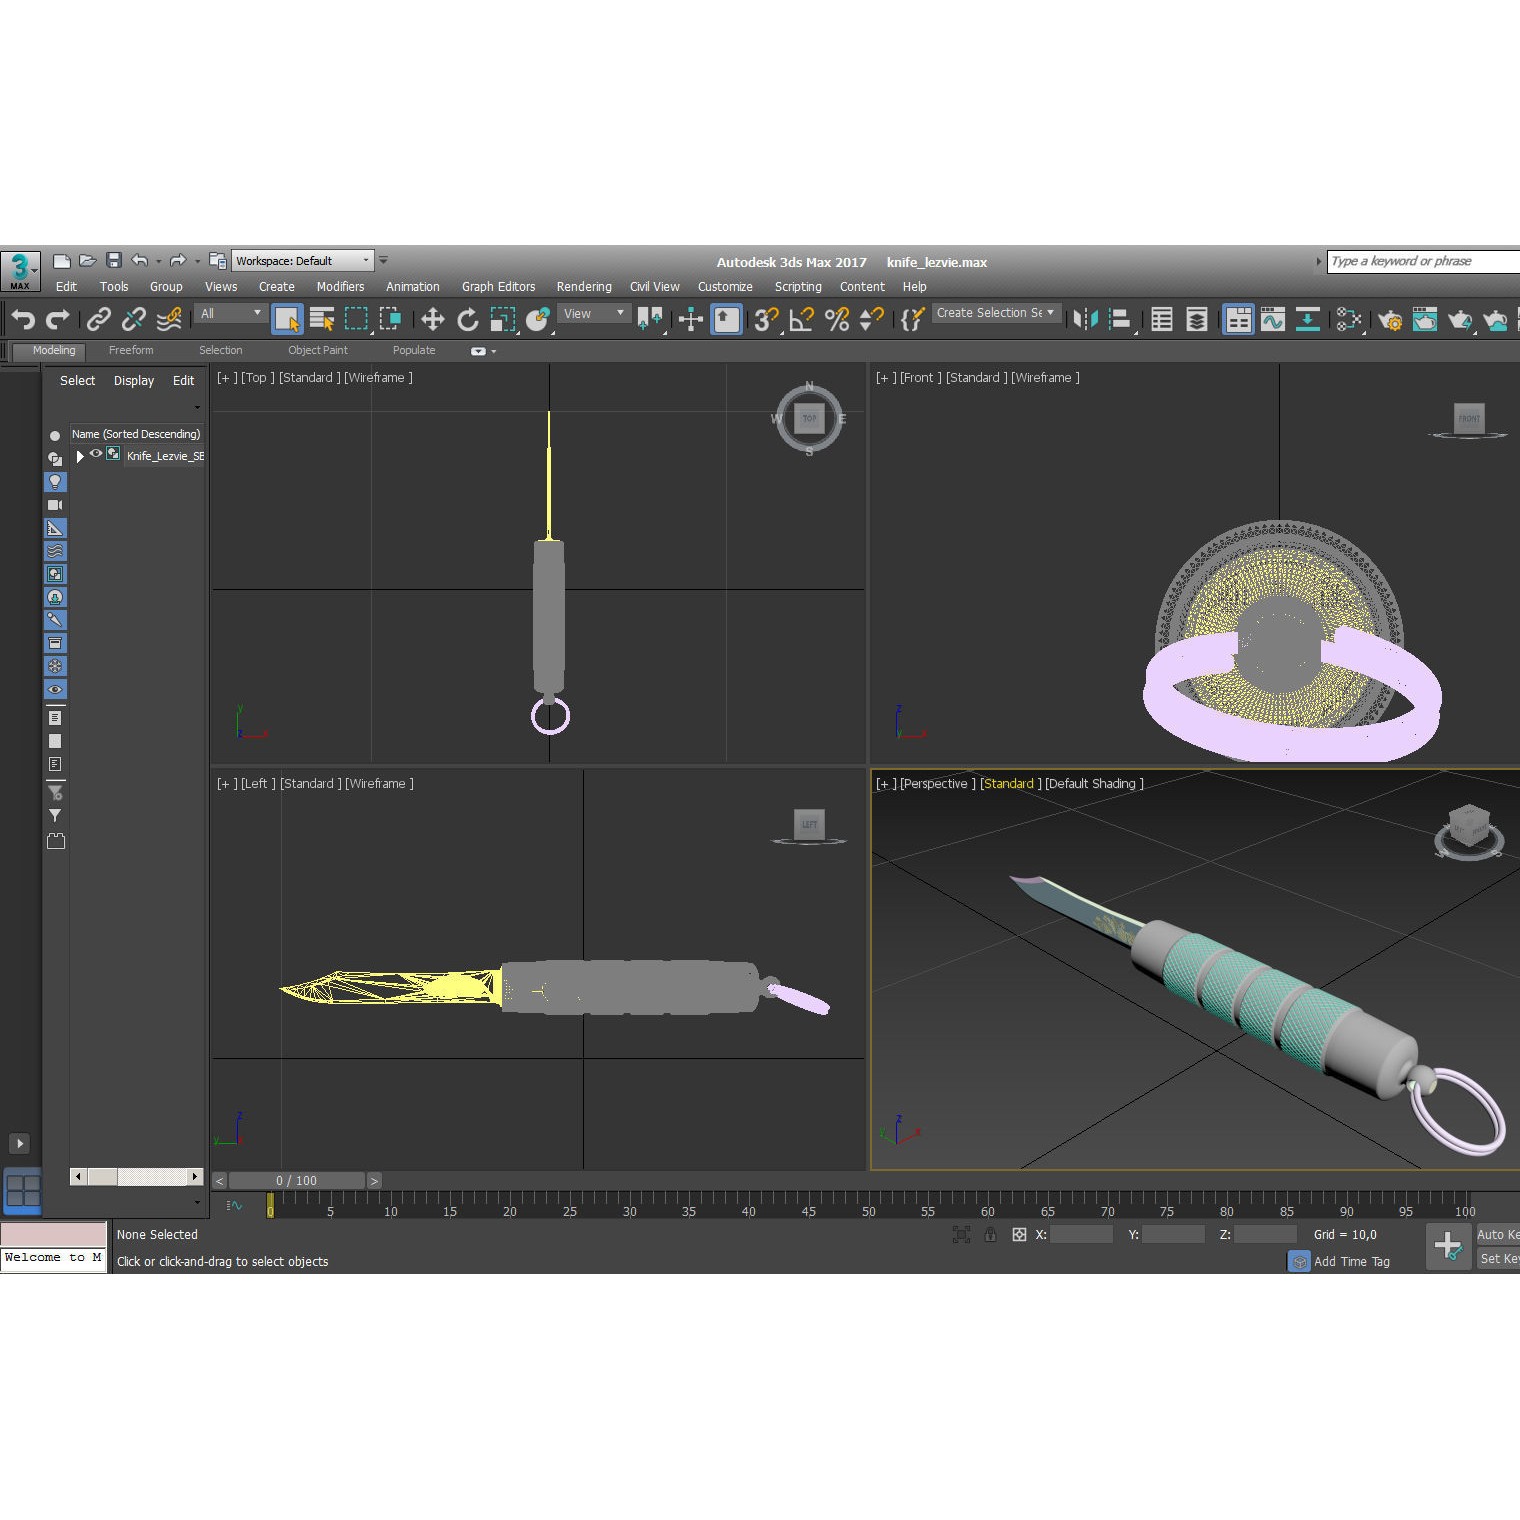Screen dimensions: 1520x1520
Task: Switch to the Object Paint ribbon tab
Action: 317,350
